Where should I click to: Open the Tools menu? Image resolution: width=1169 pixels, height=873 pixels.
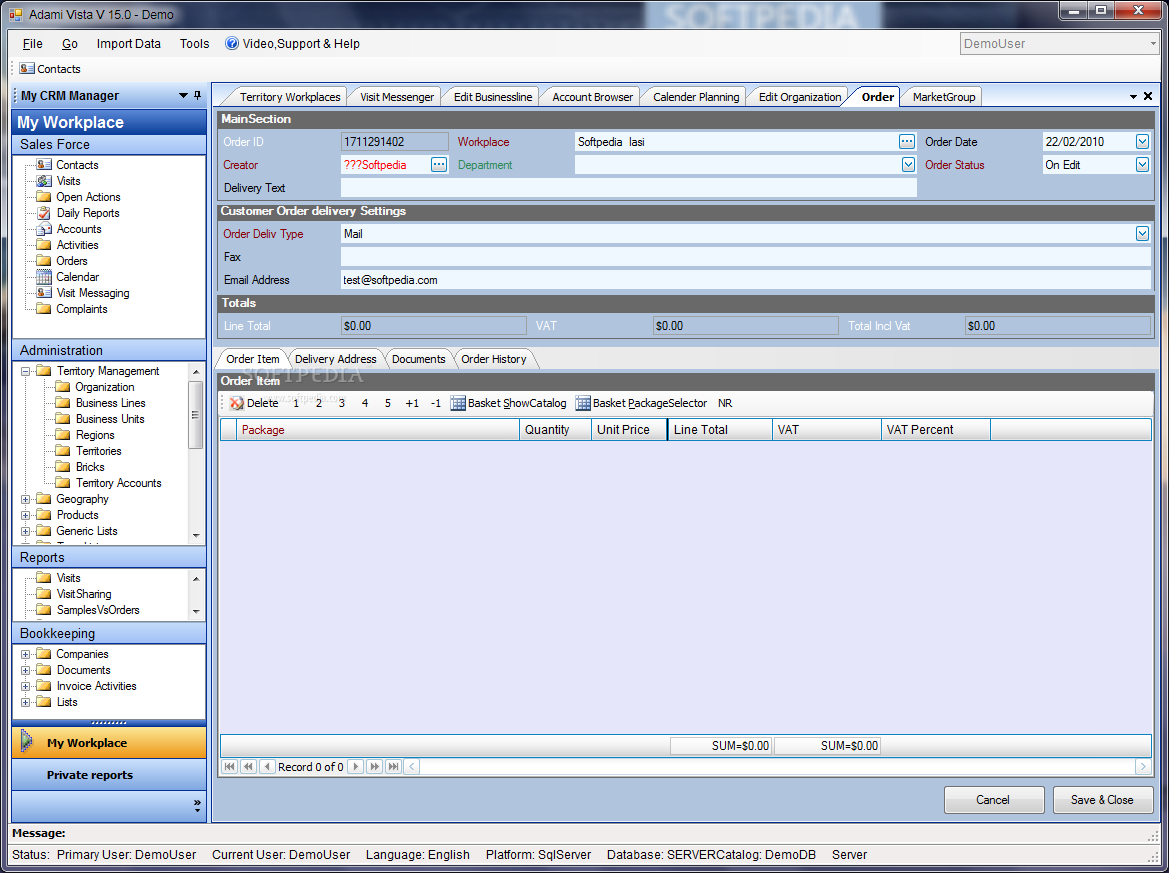coord(194,44)
